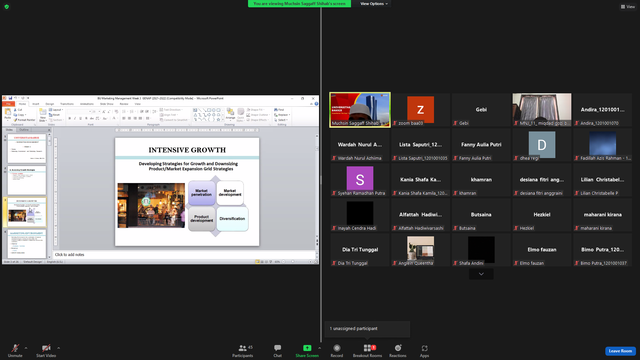Open the View layout menu
The height and width of the screenshot is (360, 640).
point(628,7)
